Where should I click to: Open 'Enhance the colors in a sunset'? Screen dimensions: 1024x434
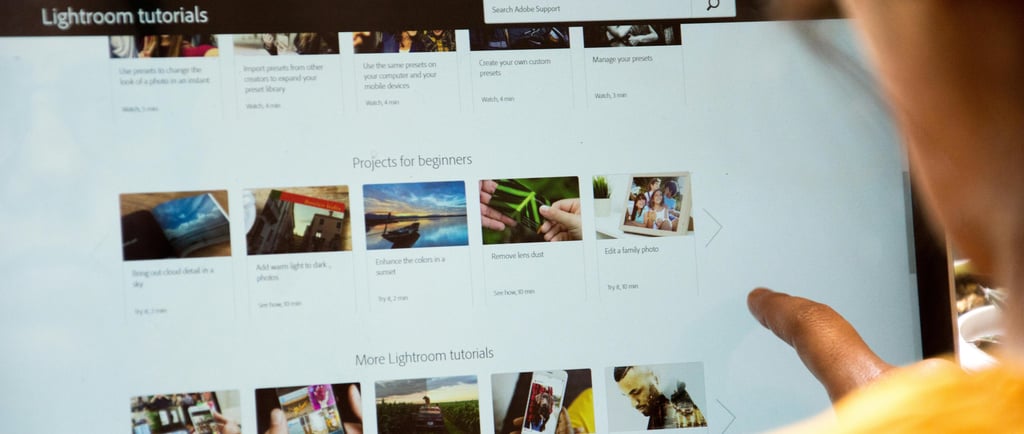click(x=411, y=266)
